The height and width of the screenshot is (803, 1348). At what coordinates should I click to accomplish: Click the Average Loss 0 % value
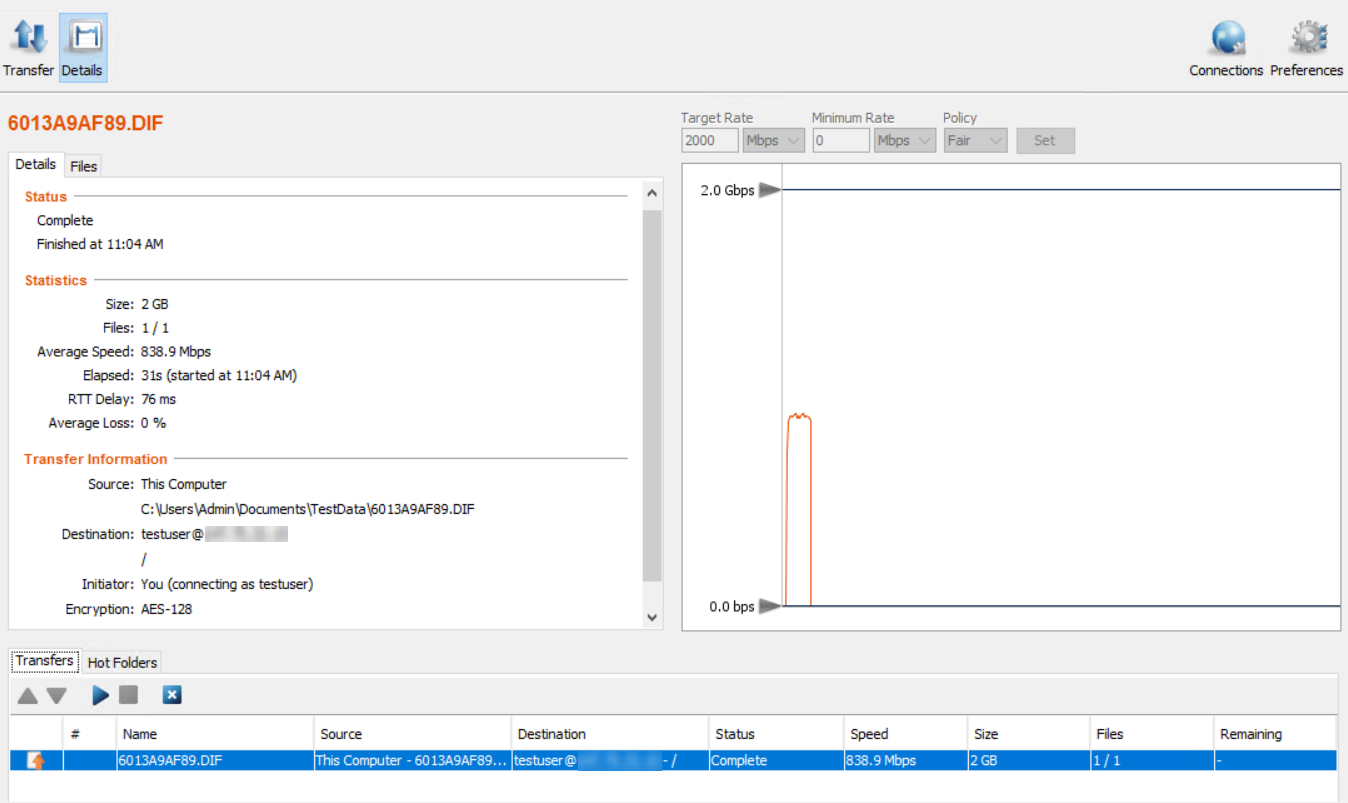(x=153, y=423)
